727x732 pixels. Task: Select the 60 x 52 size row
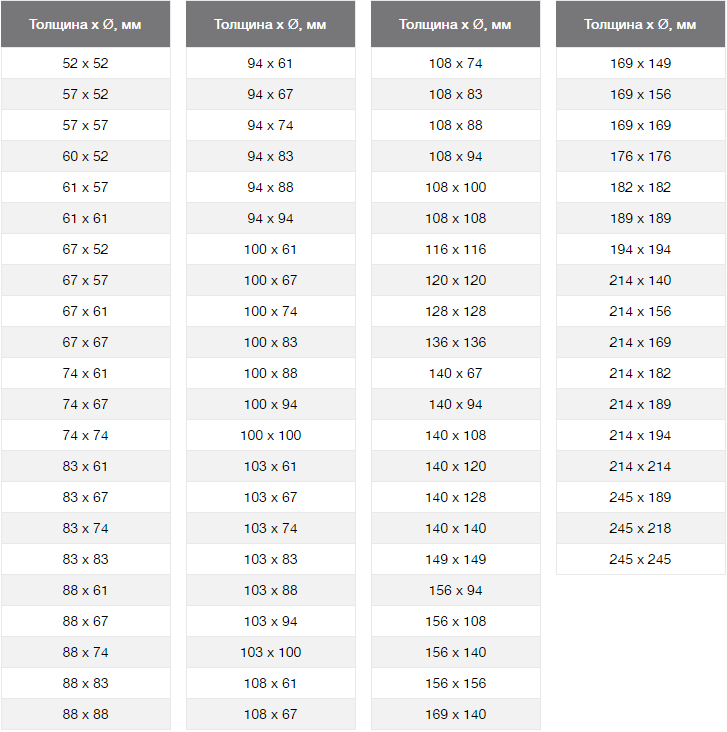coord(85,156)
